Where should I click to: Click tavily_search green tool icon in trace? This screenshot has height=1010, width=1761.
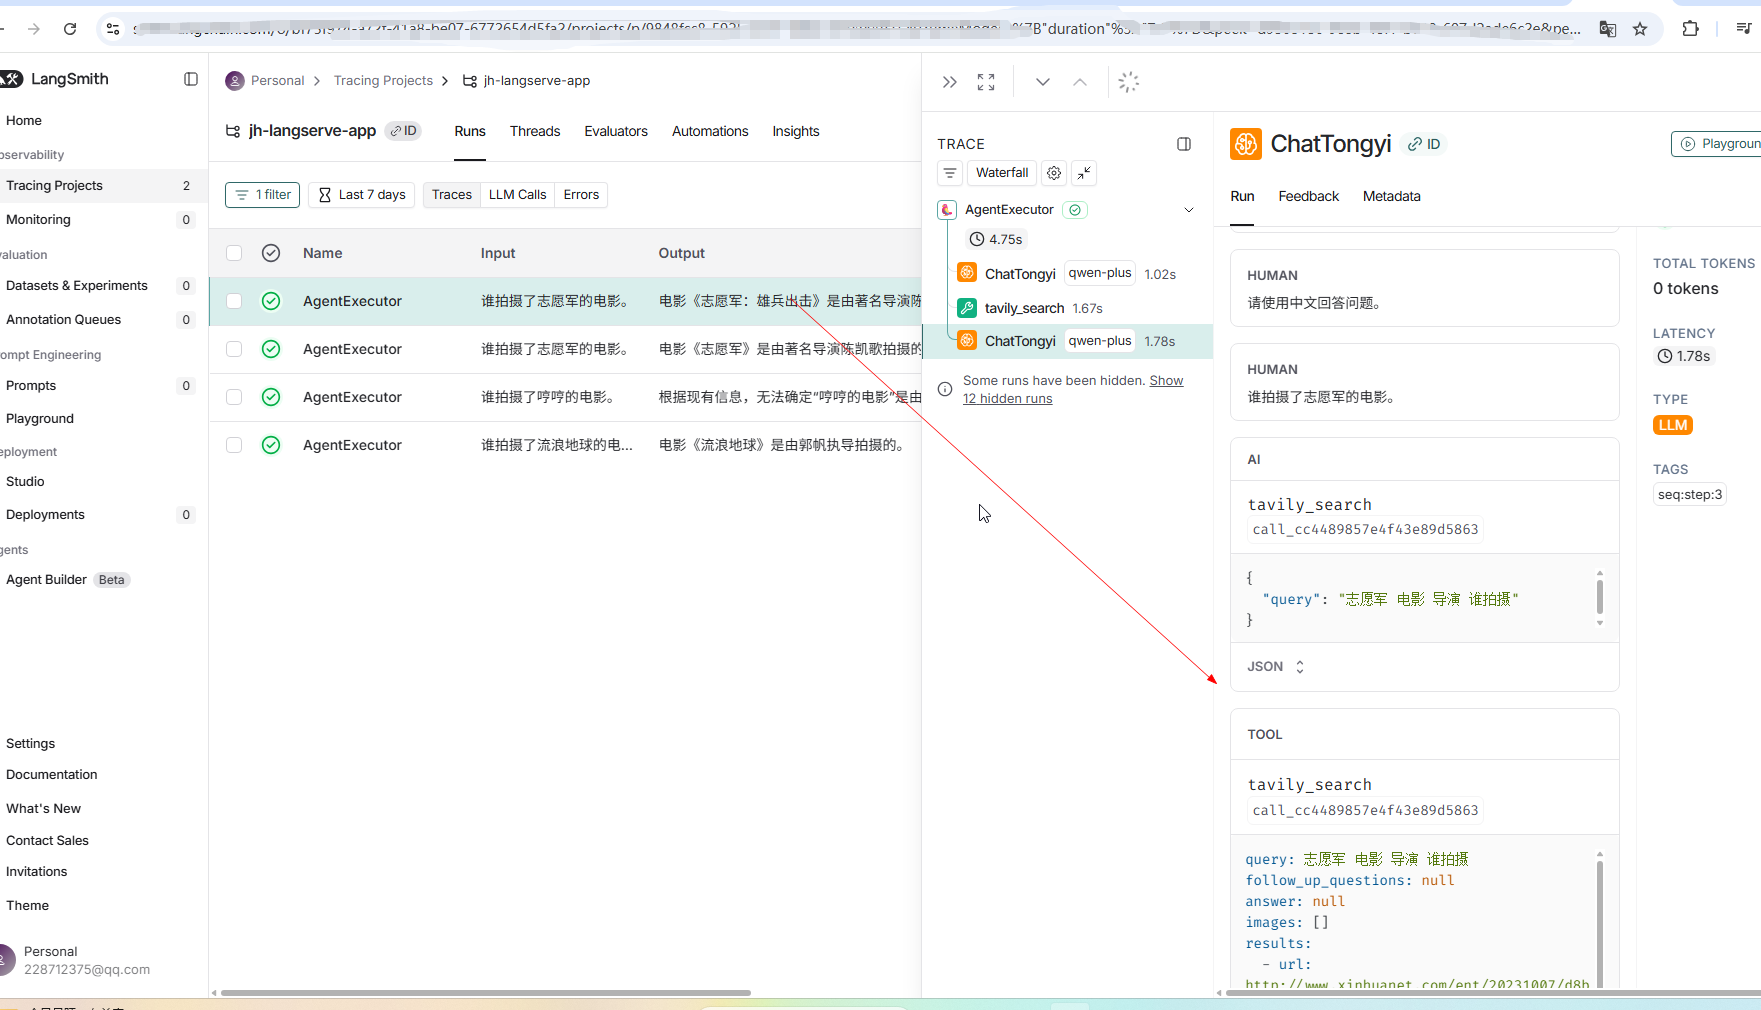tap(967, 308)
